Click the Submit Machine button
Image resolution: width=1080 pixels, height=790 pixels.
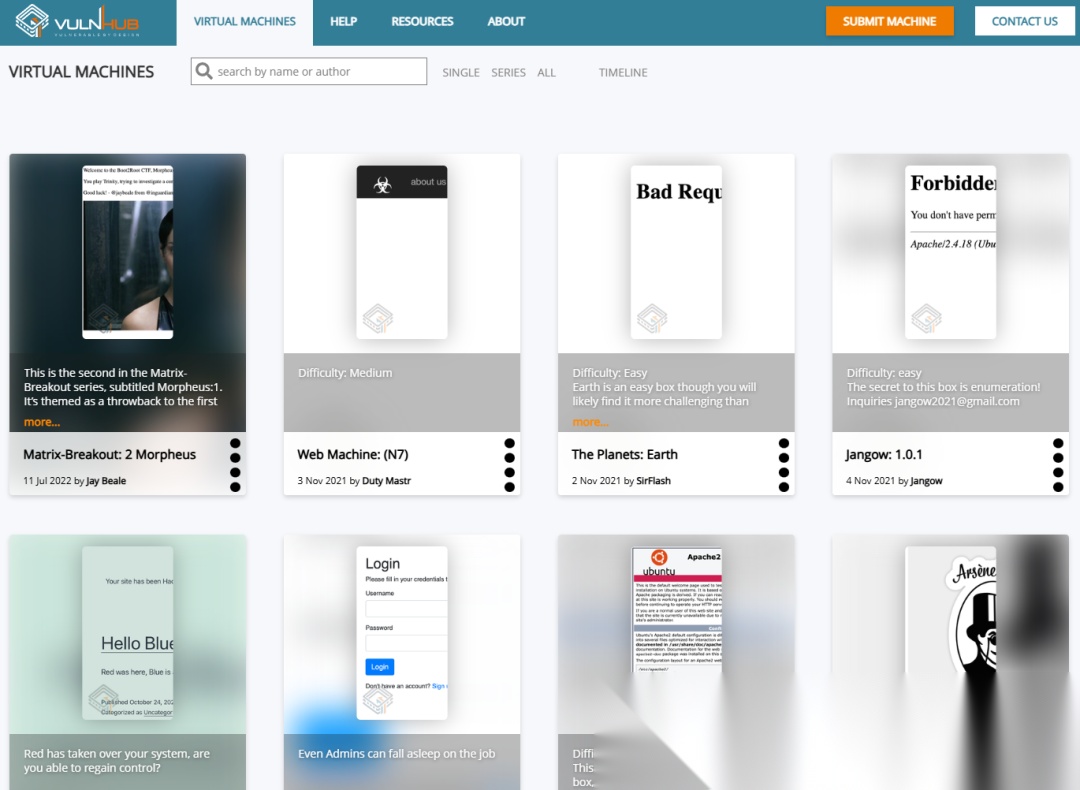[889, 21]
